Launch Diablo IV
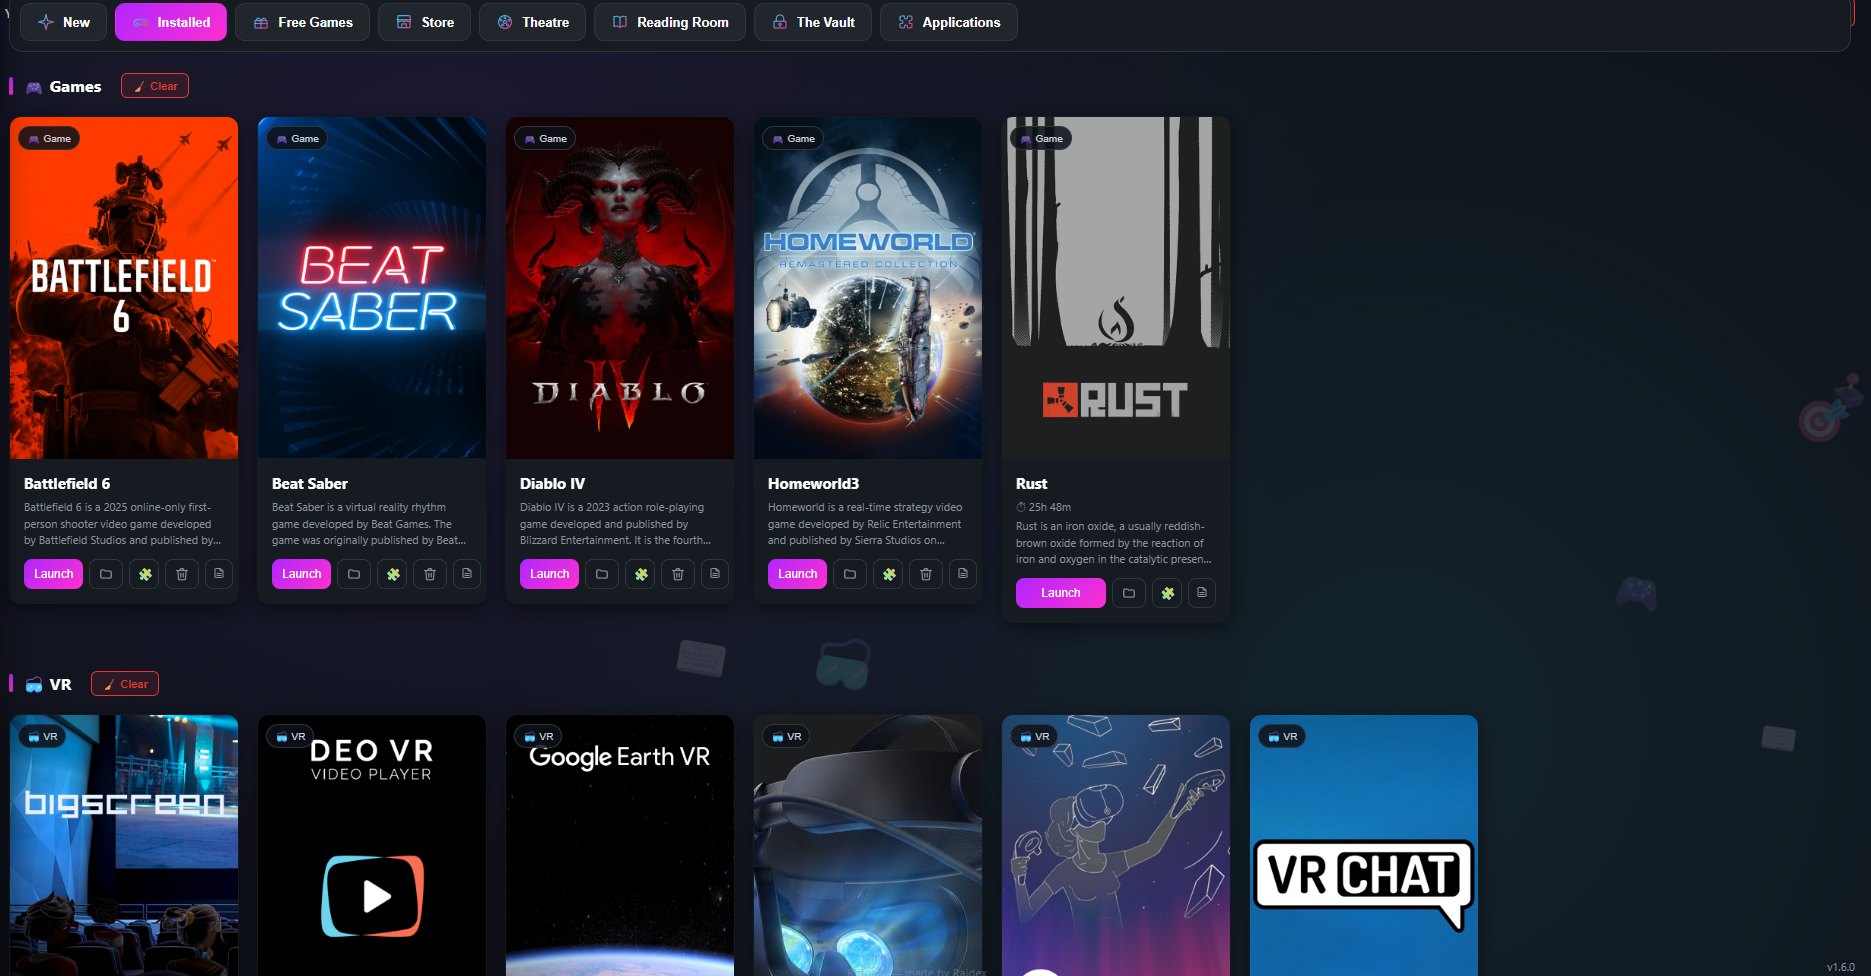Viewport: 1871px width, 976px height. pyautogui.click(x=550, y=574)
